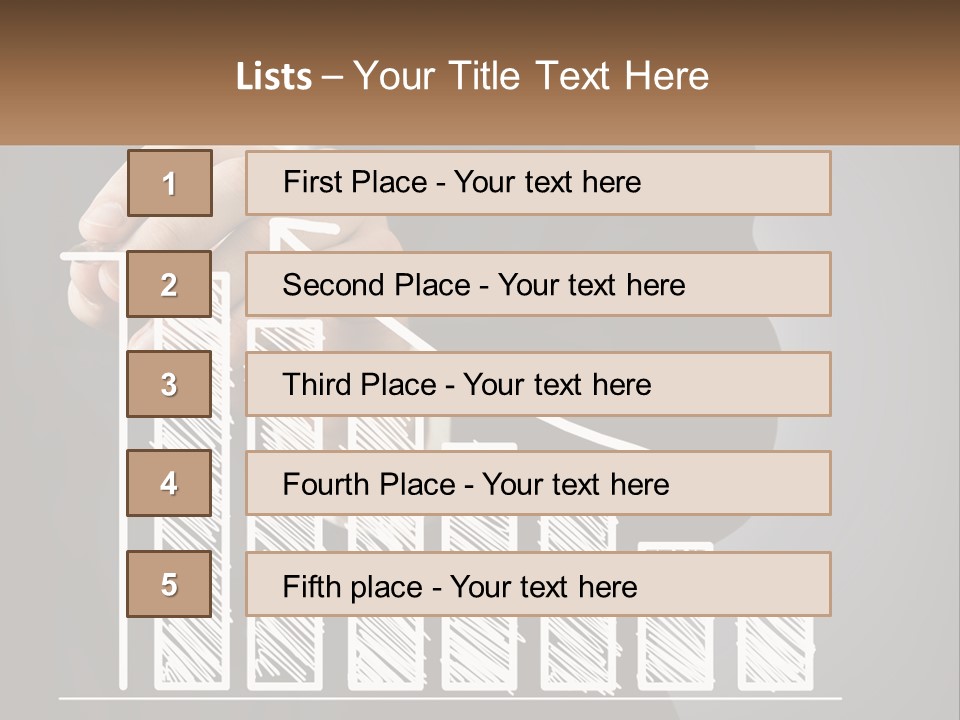
Task: Select the number 2 box
Action: (x=169, y=284)
